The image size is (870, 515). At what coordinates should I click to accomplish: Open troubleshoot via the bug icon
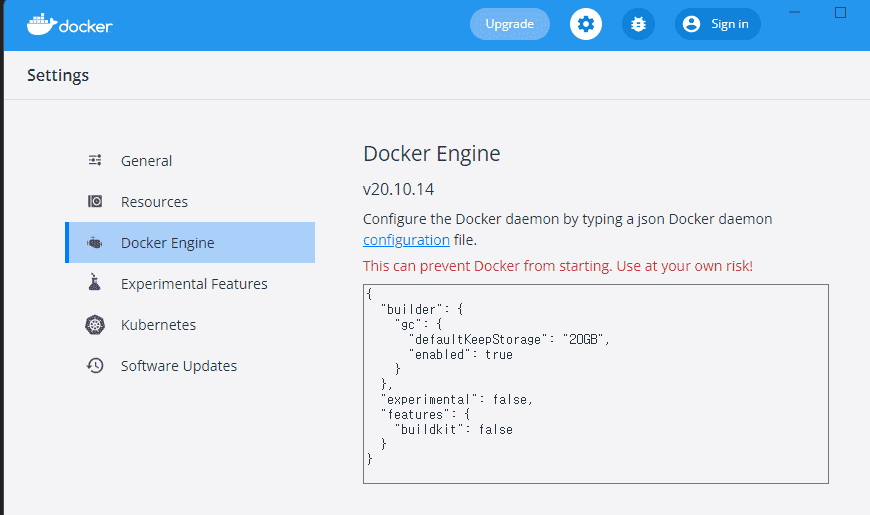click(638, 24)
